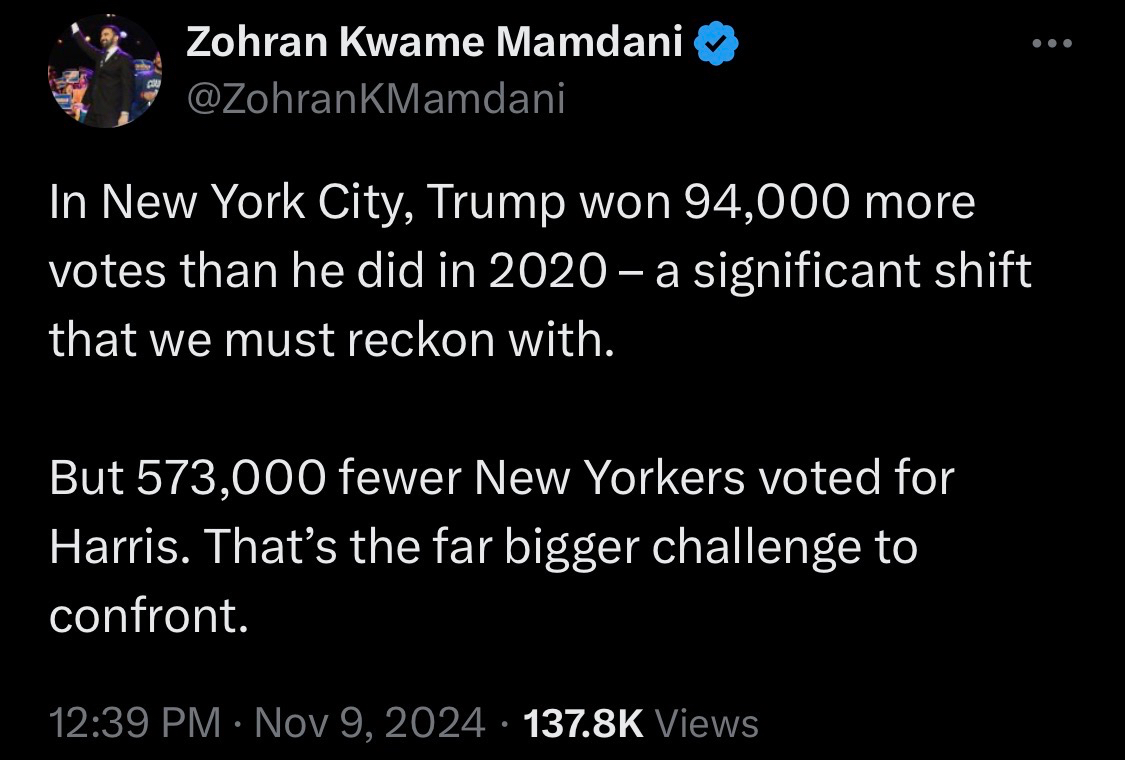Viewport: 1125px width, 760px height.
Task: Click the 137.8K view count
Action: click(583, 722)
